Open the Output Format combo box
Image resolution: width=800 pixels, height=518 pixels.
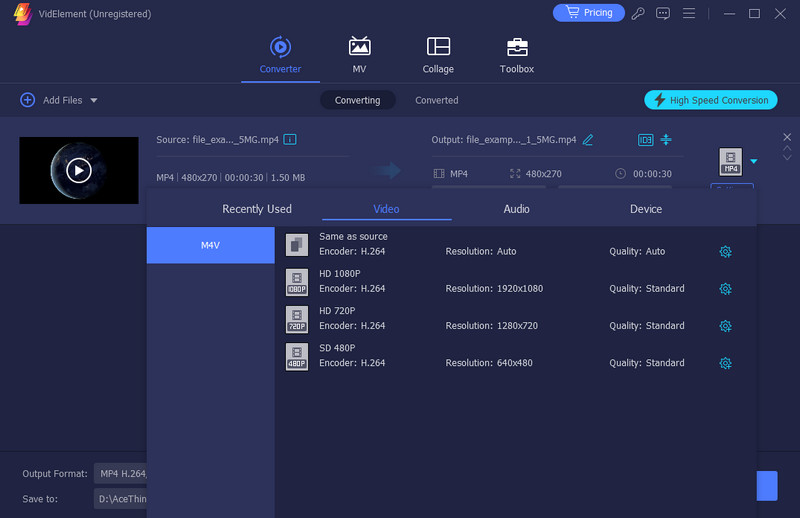pos(120,473)
